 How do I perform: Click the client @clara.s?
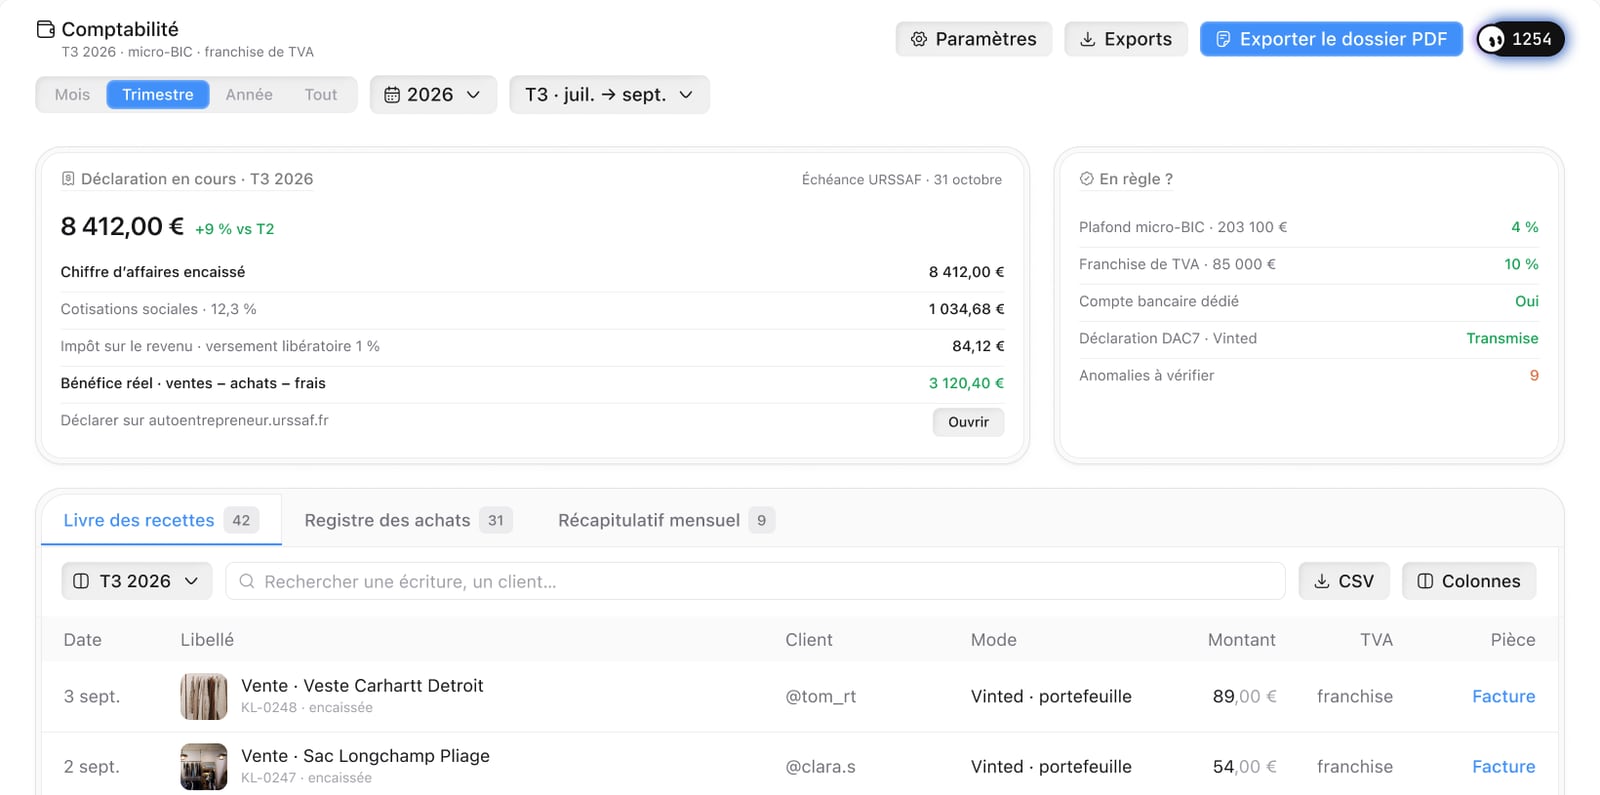pyautogui.click(x=820, y=766)
